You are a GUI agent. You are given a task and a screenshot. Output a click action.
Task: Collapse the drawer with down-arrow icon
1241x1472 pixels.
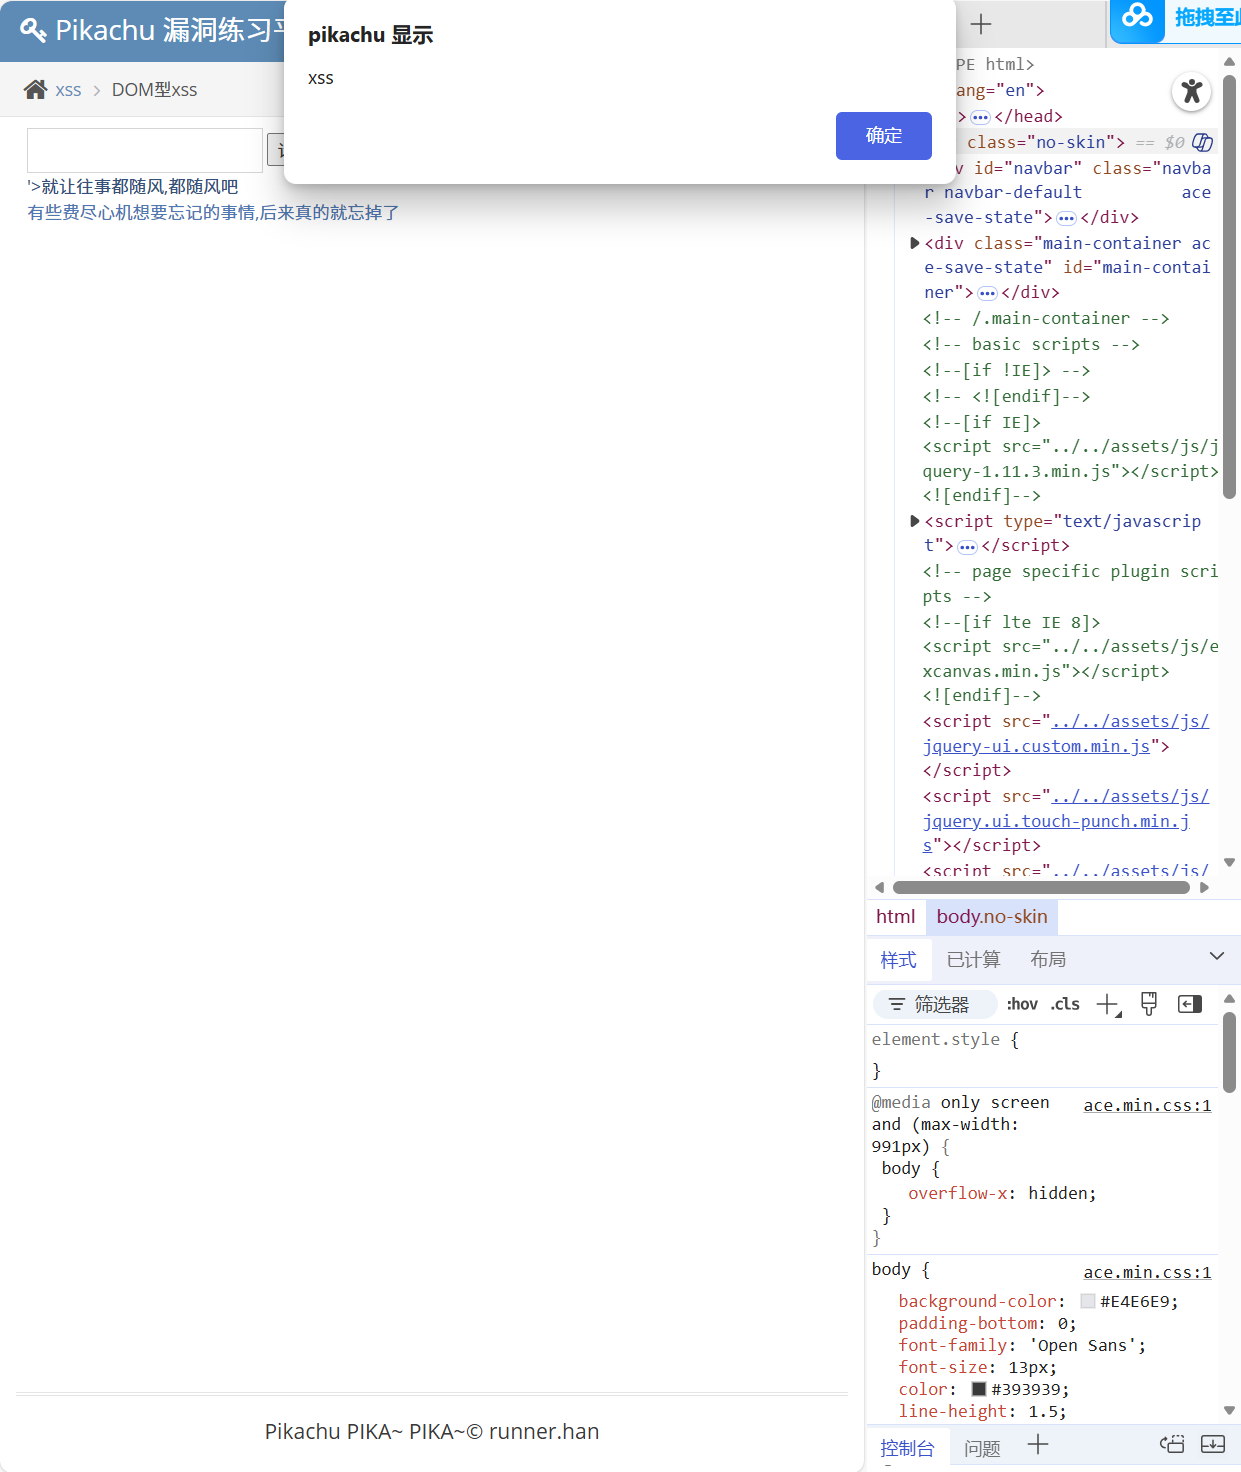1213,1444
